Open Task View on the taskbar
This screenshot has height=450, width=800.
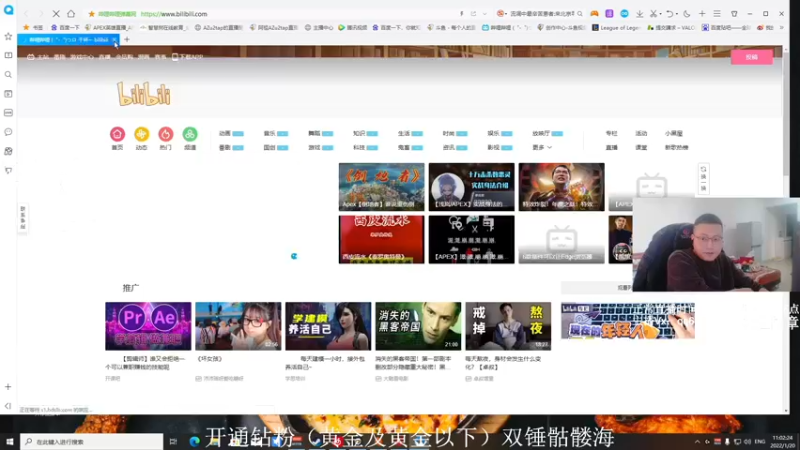pyautogui.click(x=173, y=441)
